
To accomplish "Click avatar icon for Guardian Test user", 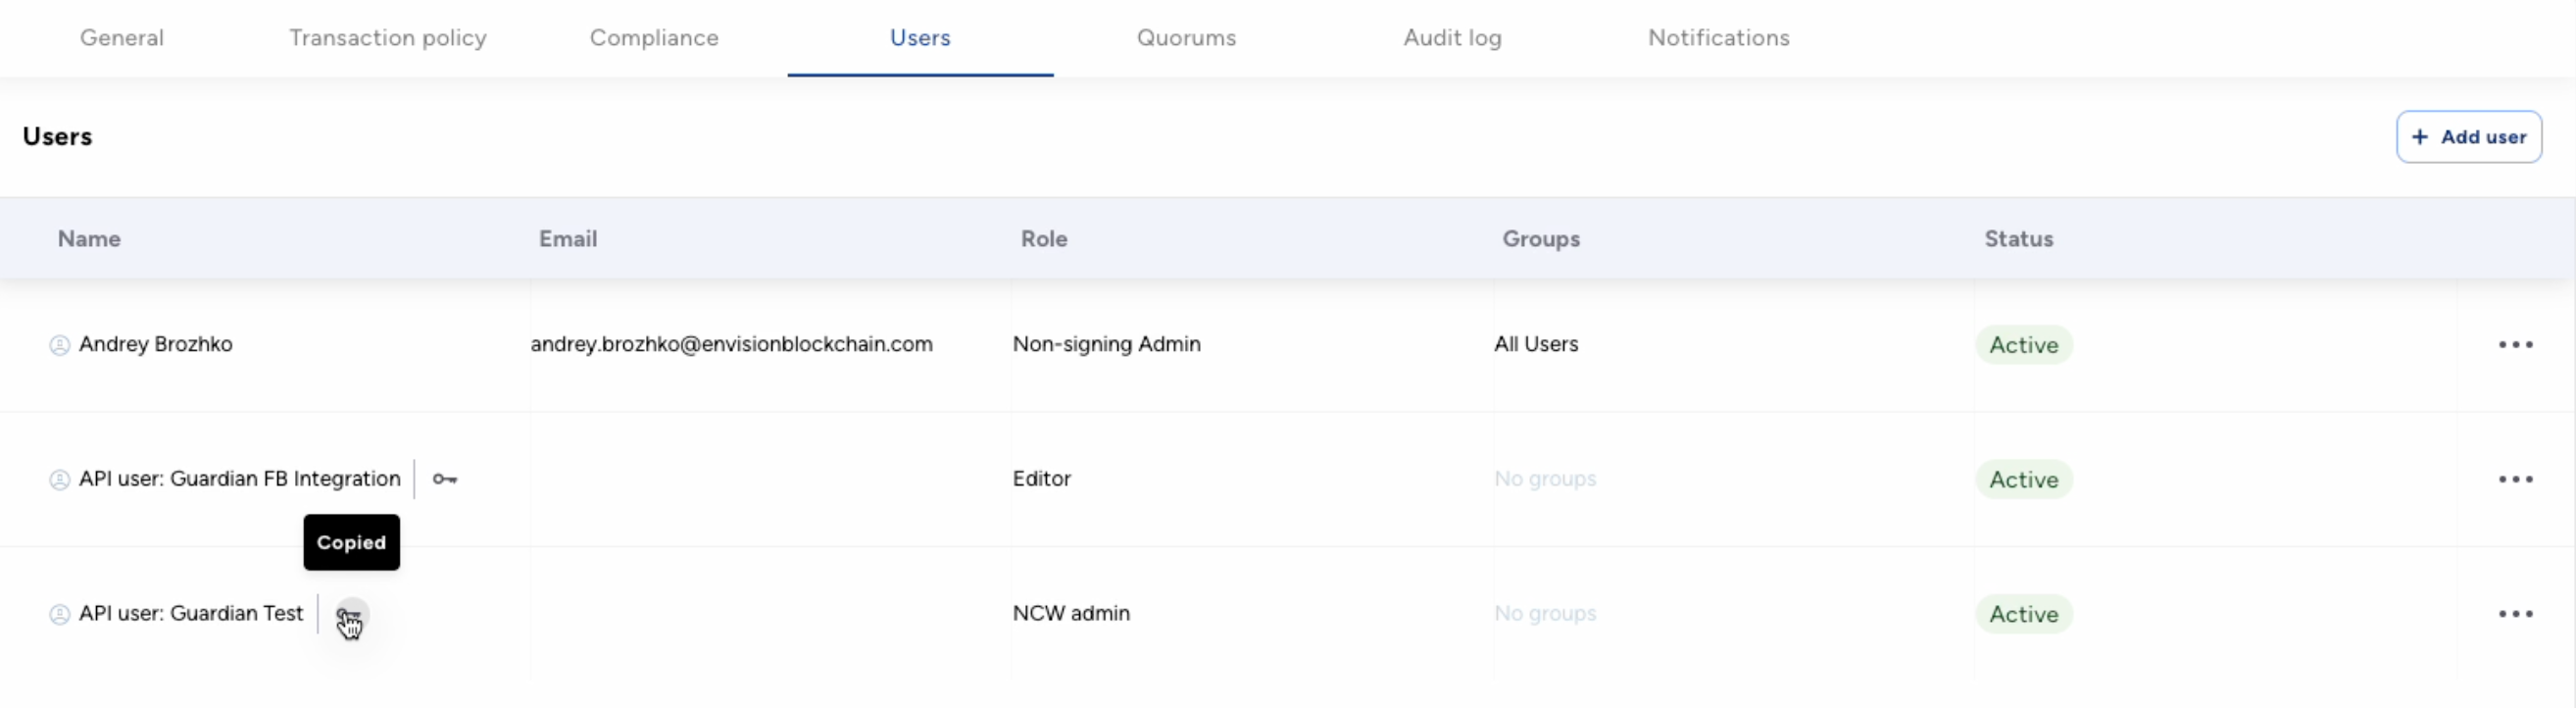I will click(x=60, y=614).
